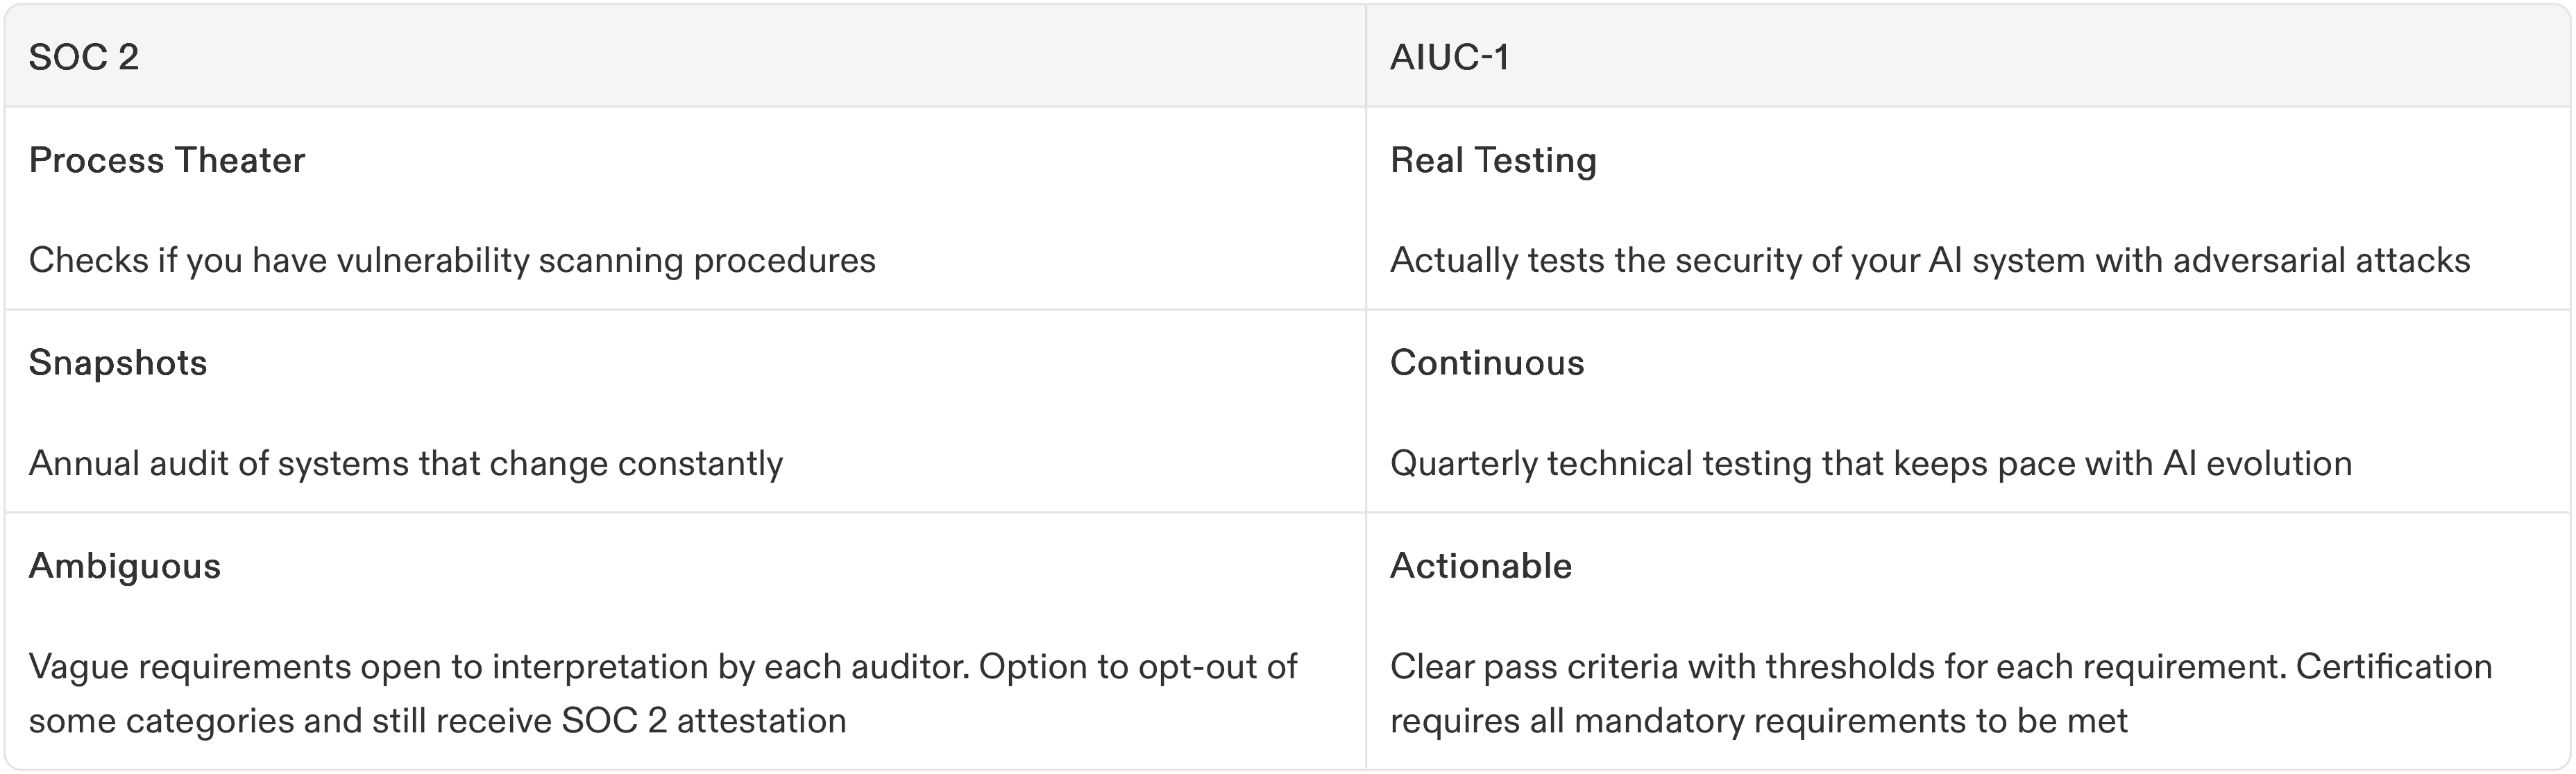Click the AIUC-1 column header
The image size is (2576, 774).
point(1449,57)
